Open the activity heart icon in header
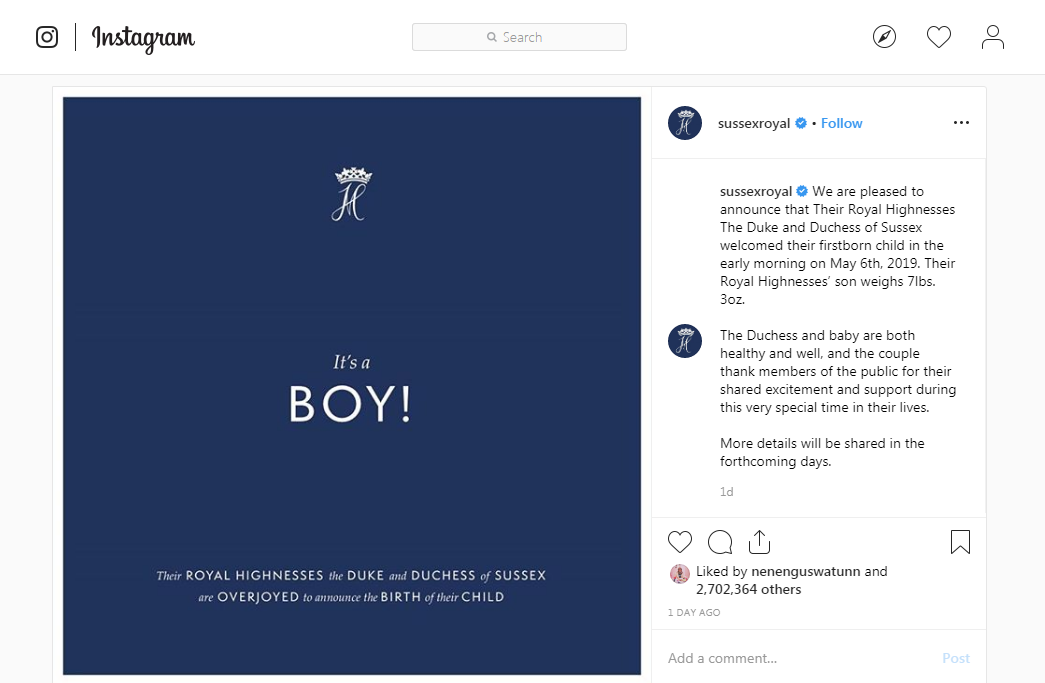Viewport: 1045px width, 683px height. (x=938, y=37)
